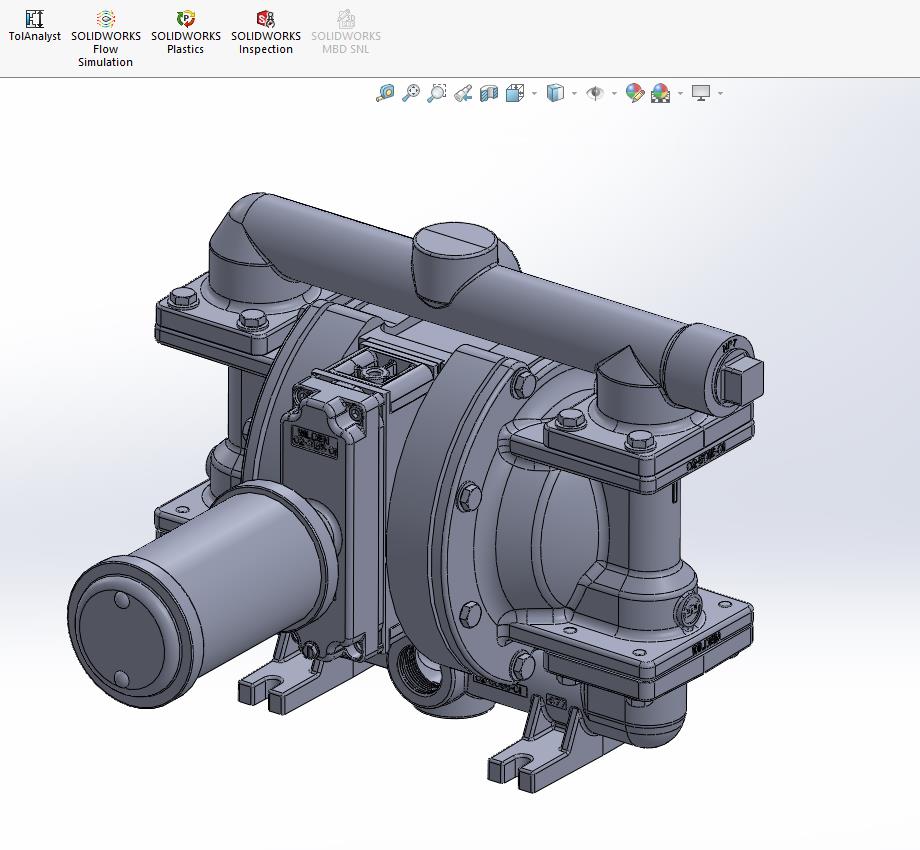Expand the Display Style dropdown arrow

point(575,94)
